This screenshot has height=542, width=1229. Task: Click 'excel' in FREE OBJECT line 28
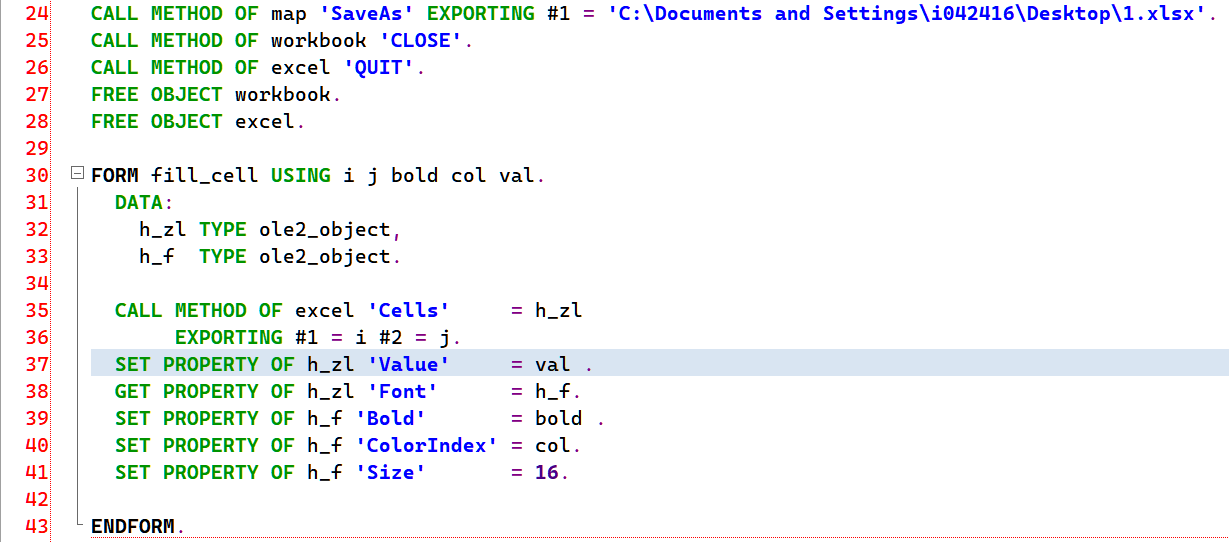[265, 122]
